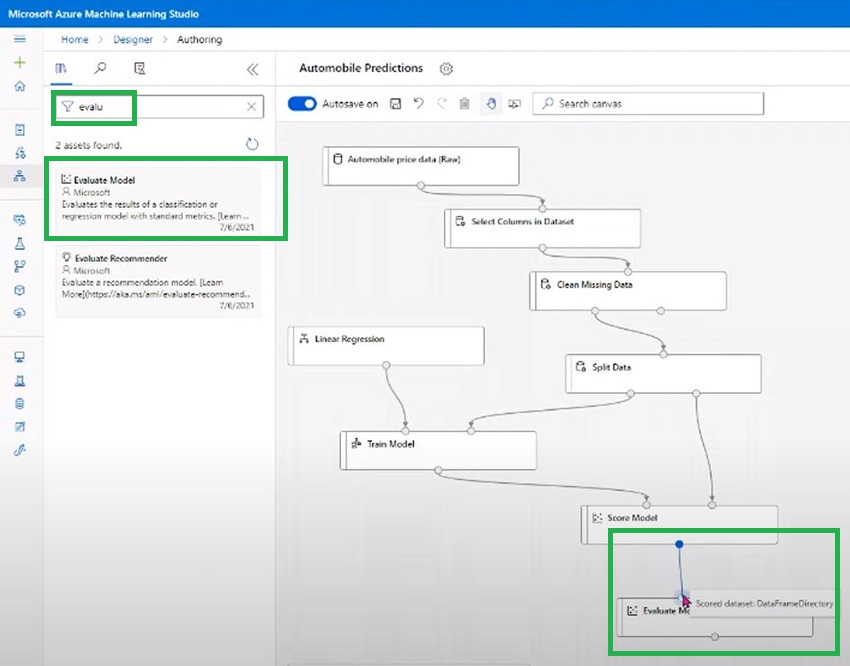Activate the pan hand tool
The image size is (850, 666).
(x=491, y=103)
